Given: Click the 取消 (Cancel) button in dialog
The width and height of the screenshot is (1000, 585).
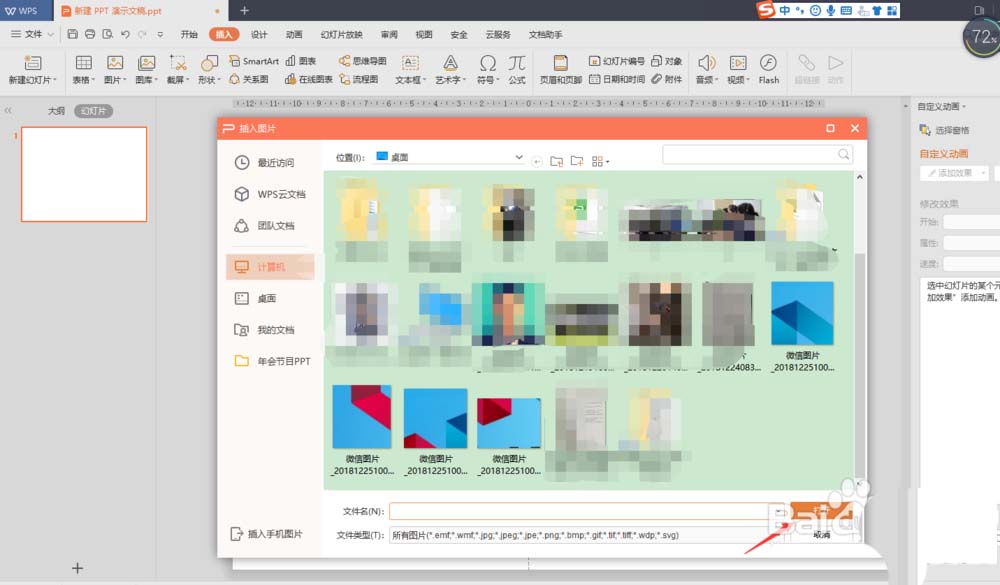Looking at the screenshot, I should (x=821, y=535).
